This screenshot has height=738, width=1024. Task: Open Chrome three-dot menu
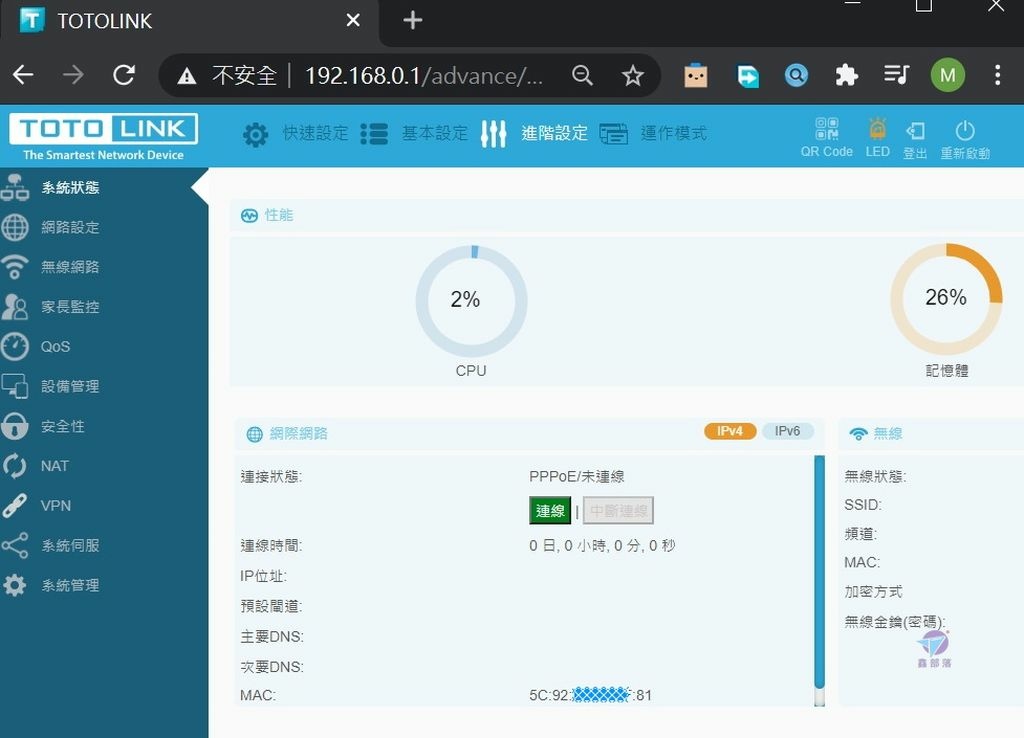(x=997, y=76)
